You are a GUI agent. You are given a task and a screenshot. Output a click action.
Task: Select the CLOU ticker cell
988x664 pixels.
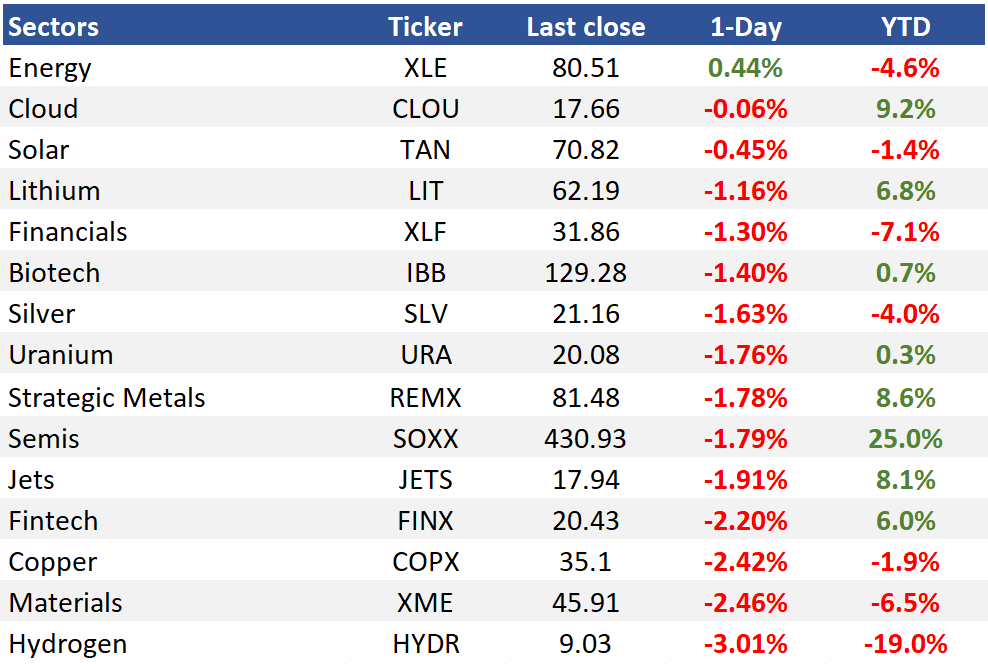[425, 109]
